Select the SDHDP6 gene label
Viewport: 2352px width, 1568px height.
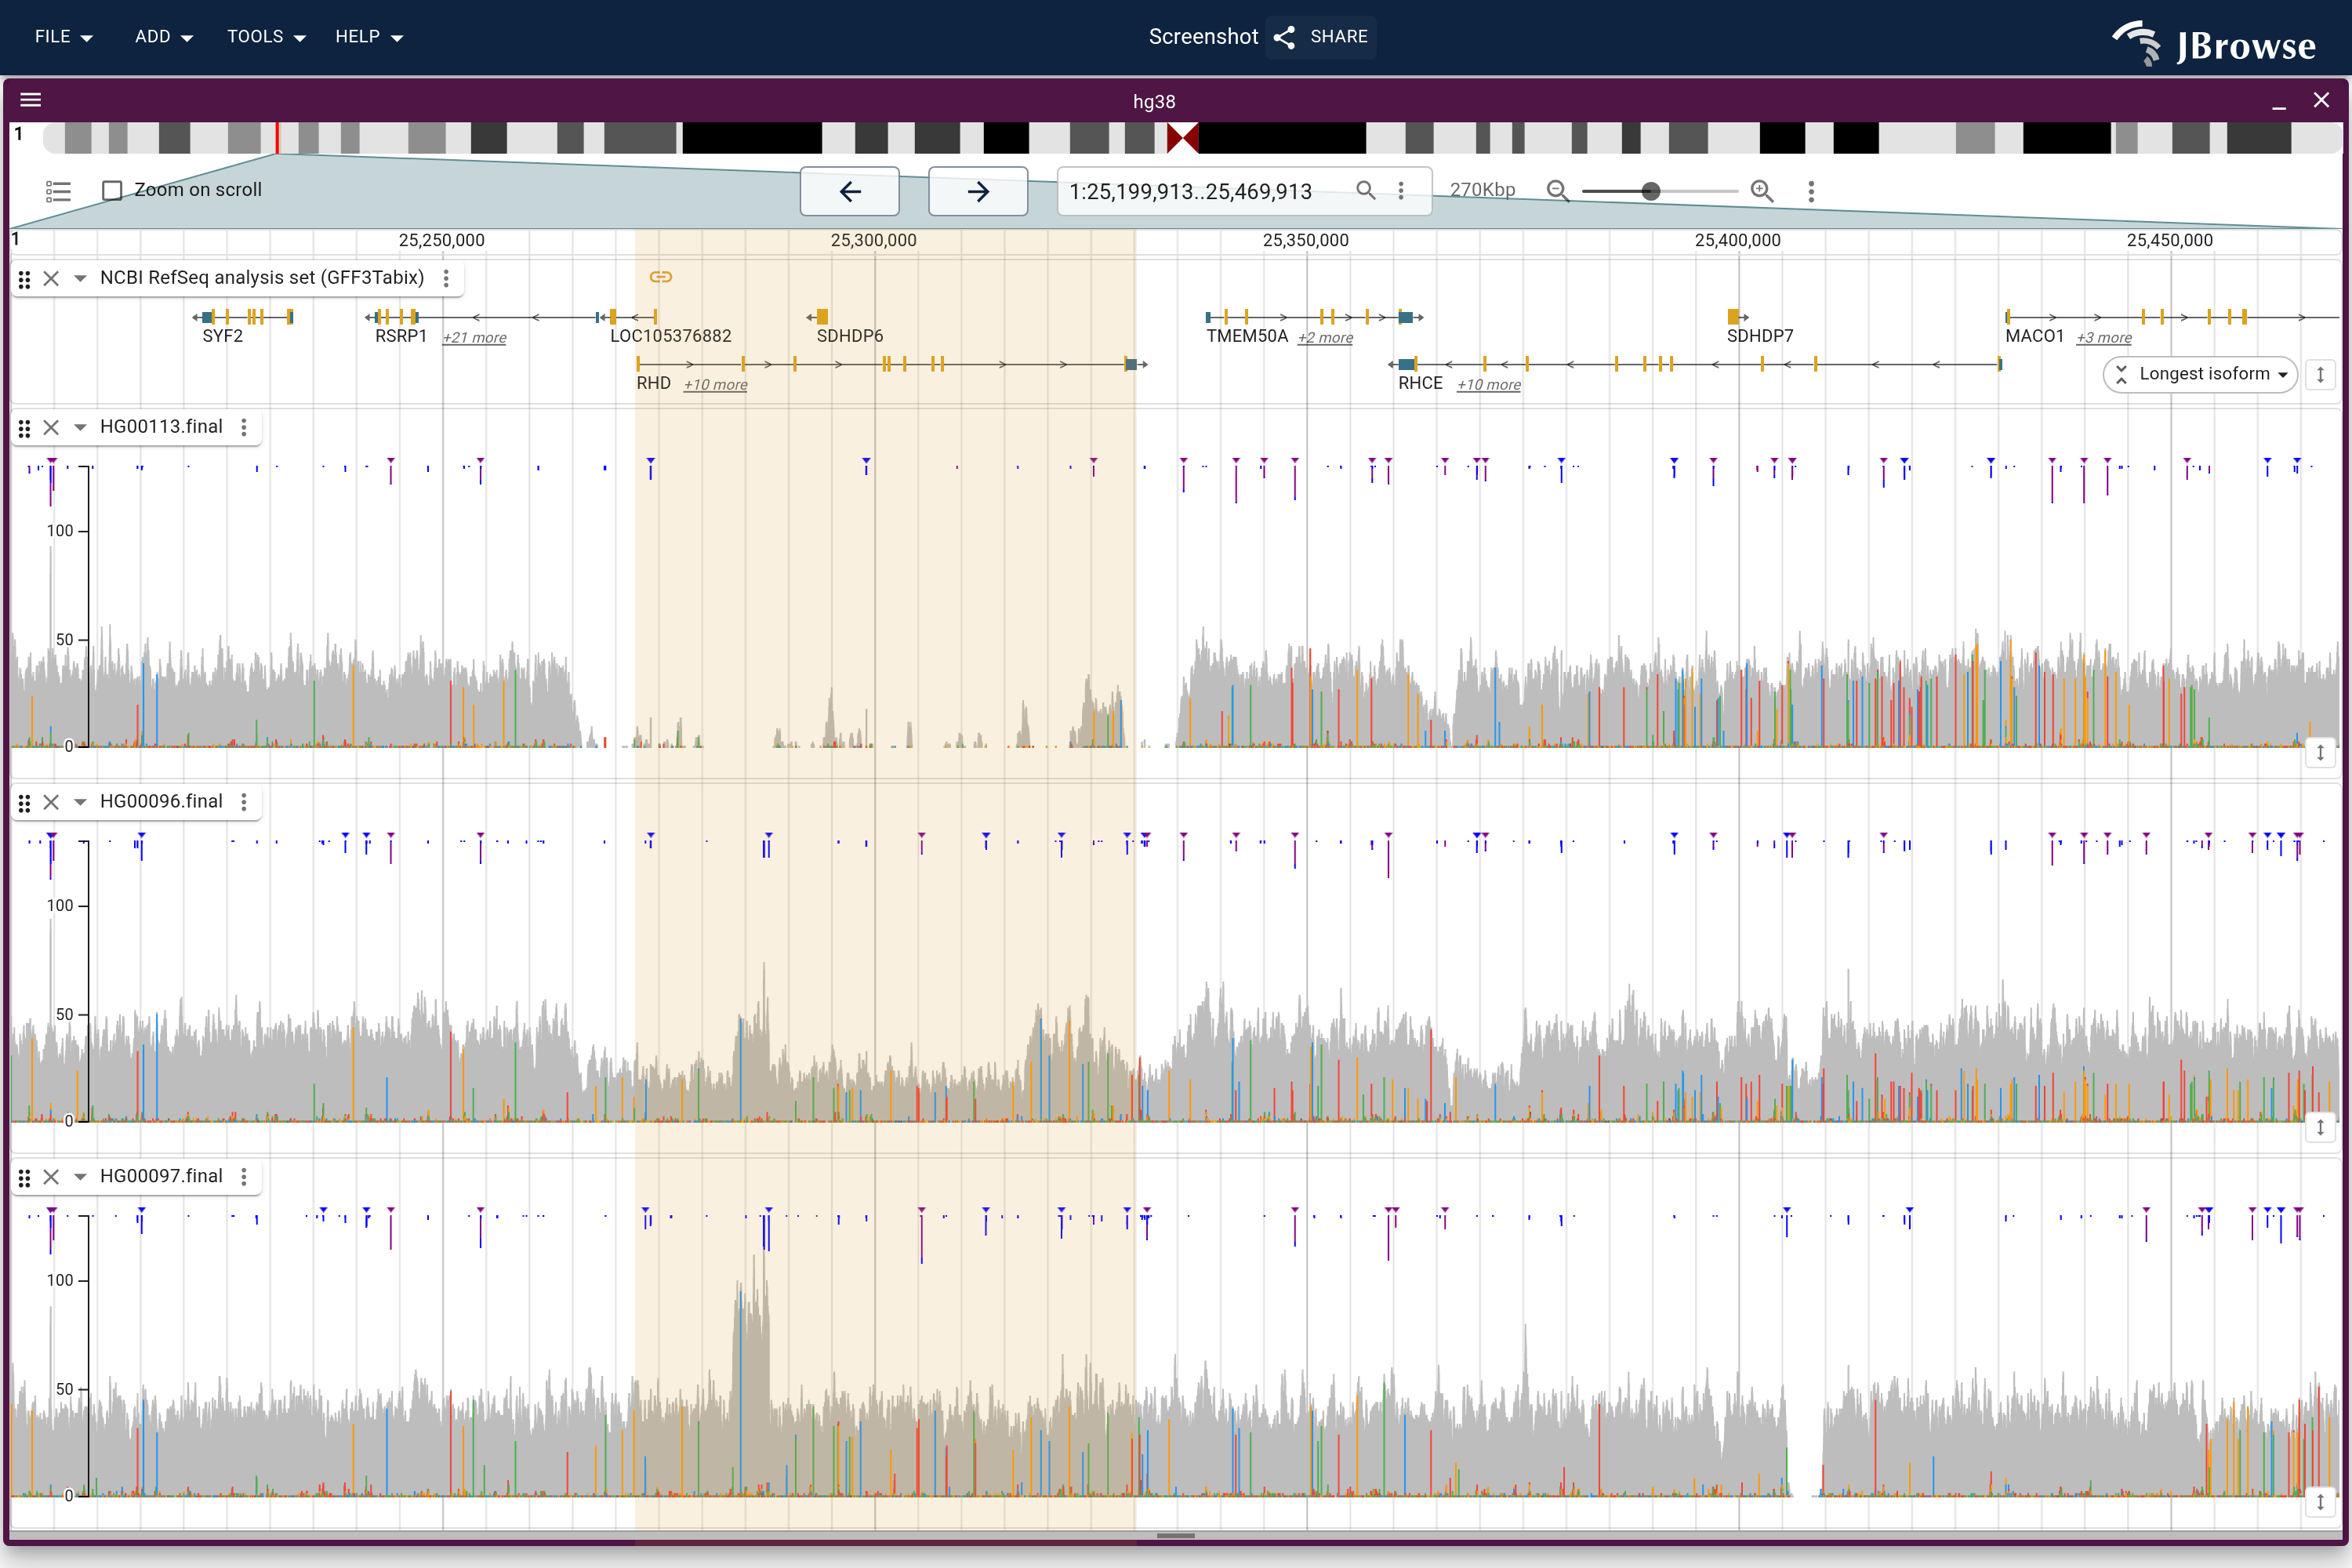[x=850, y=336]
